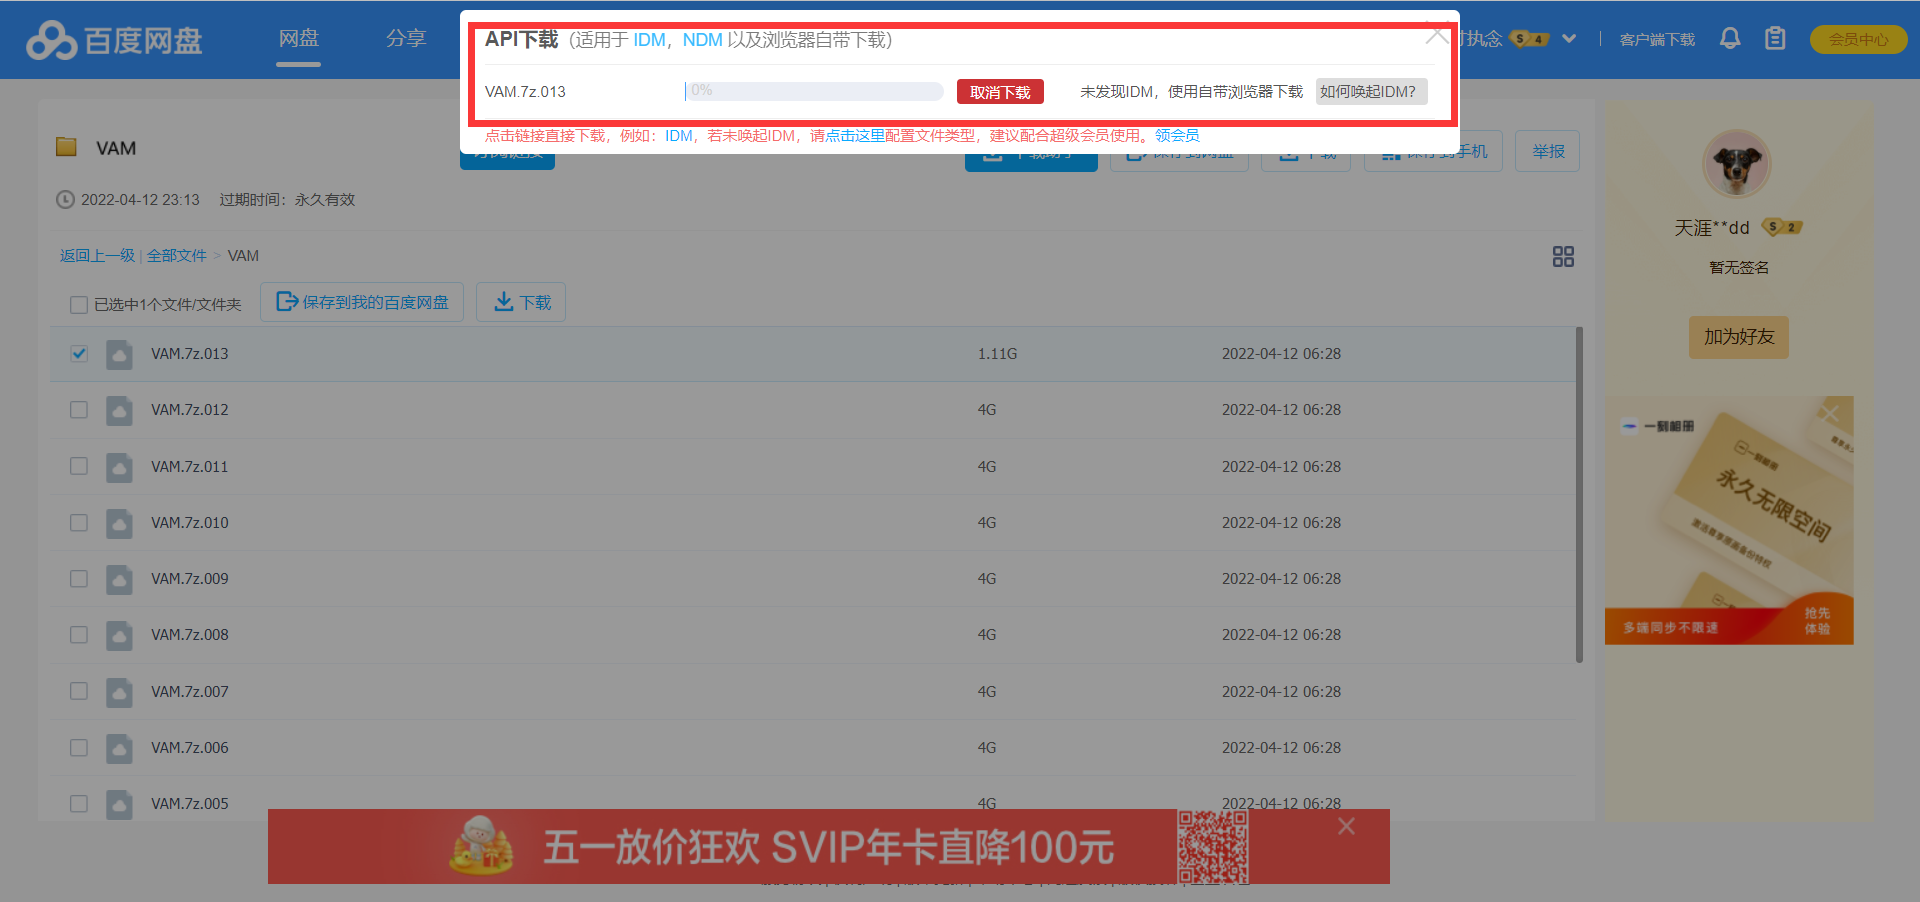Click the gold membership badge next to 天涯**dd
Viewport: 1920px width, 902px height.
click(x=1782, y=227)
